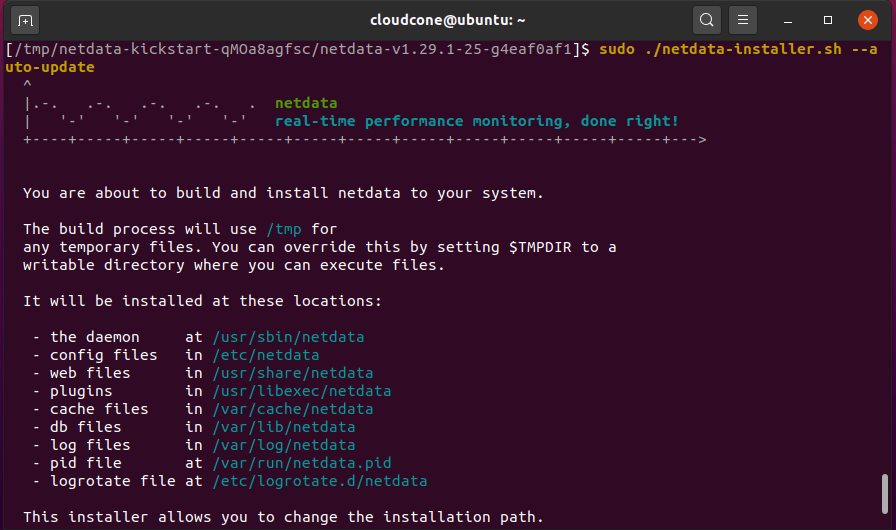Image resolution: width=896 pixels, height=530 pixels.
Task: Click the /etc/logrotate.d/netdata path
Action: coord(320,481)
